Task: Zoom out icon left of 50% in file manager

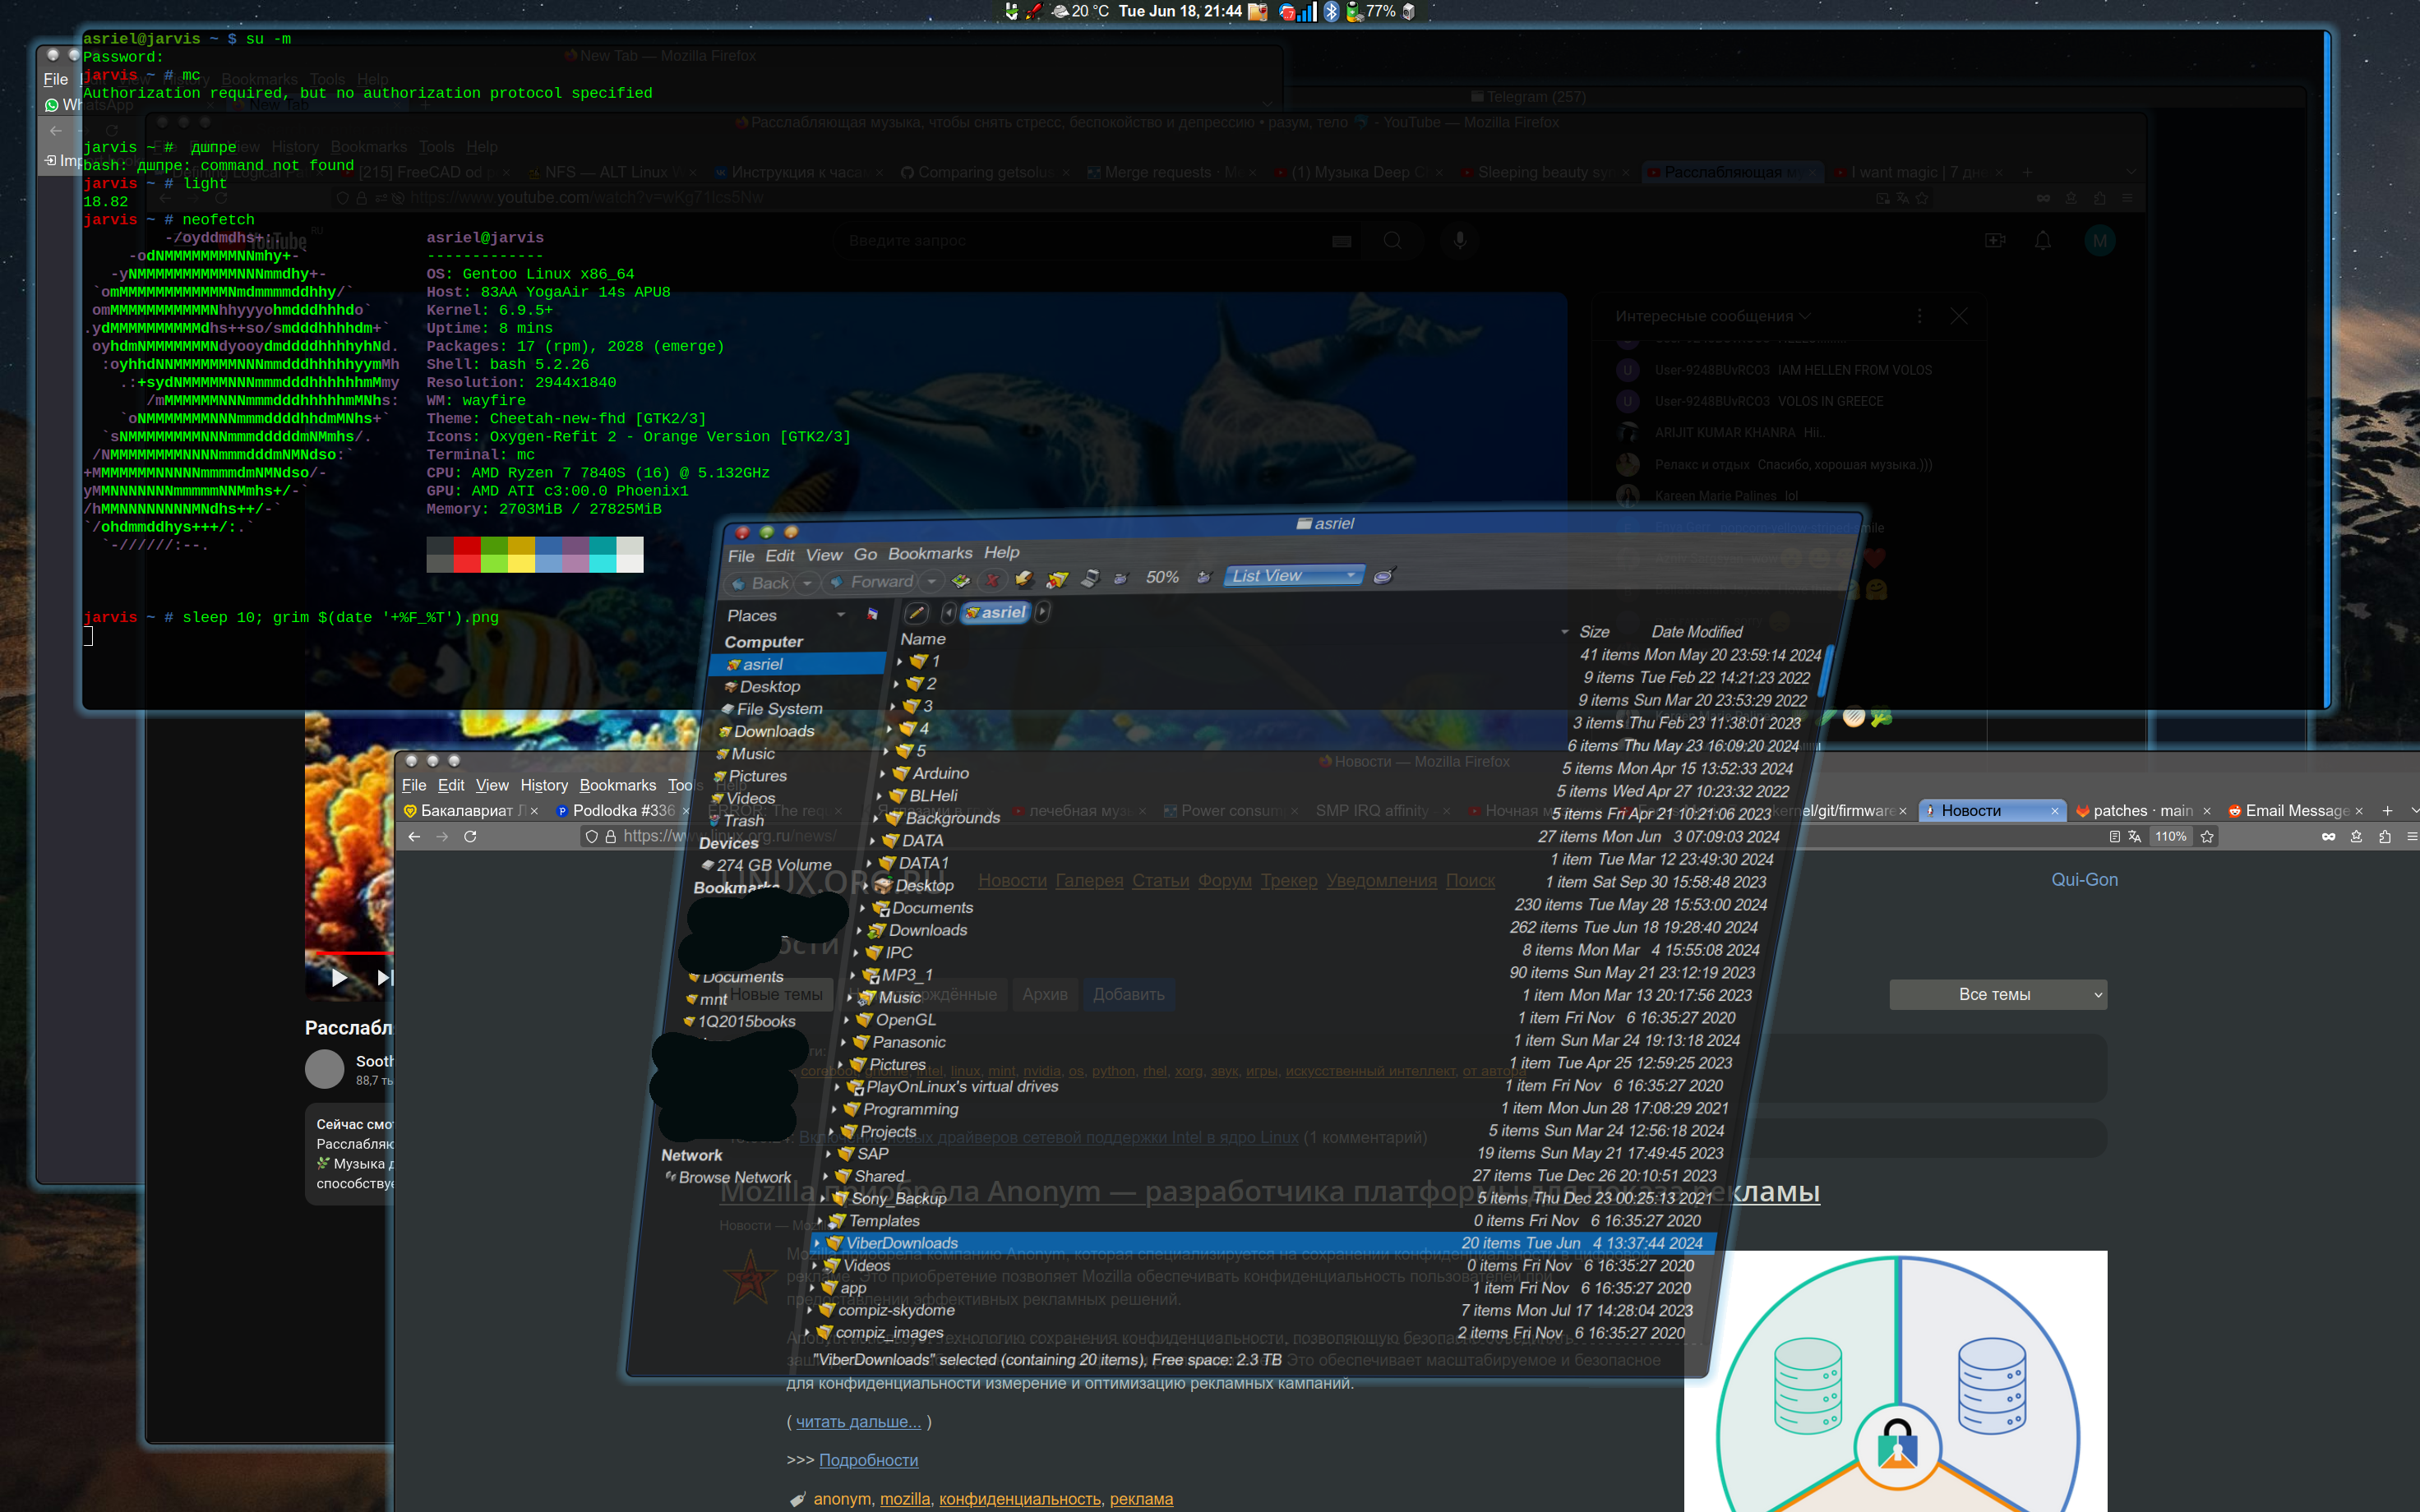Action: [1121, 578]
